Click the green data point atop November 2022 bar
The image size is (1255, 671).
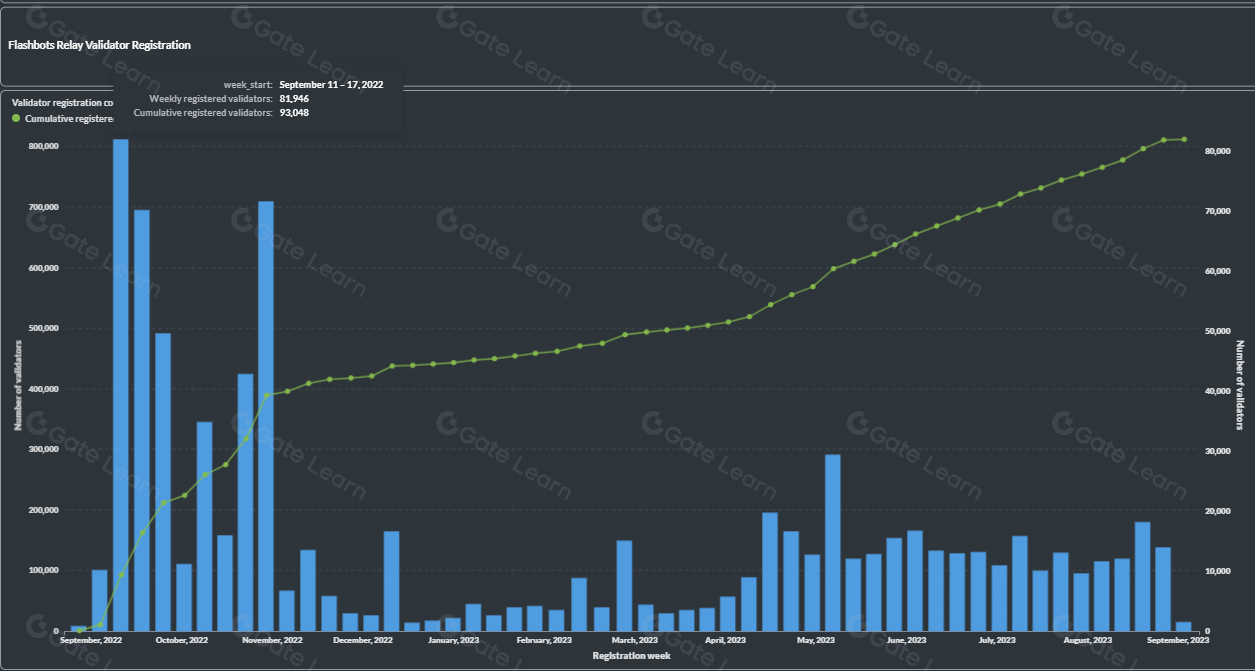tap(266, 396)
